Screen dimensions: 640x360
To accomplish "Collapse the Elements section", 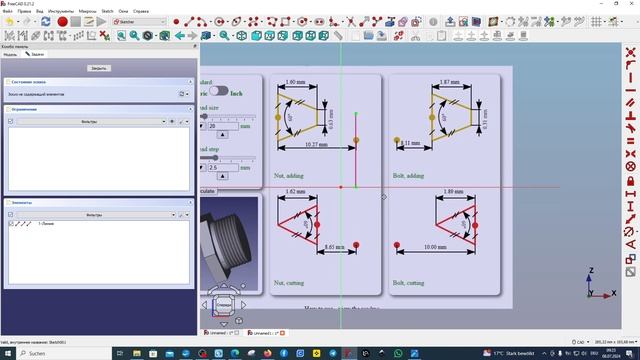I will 190,202.
